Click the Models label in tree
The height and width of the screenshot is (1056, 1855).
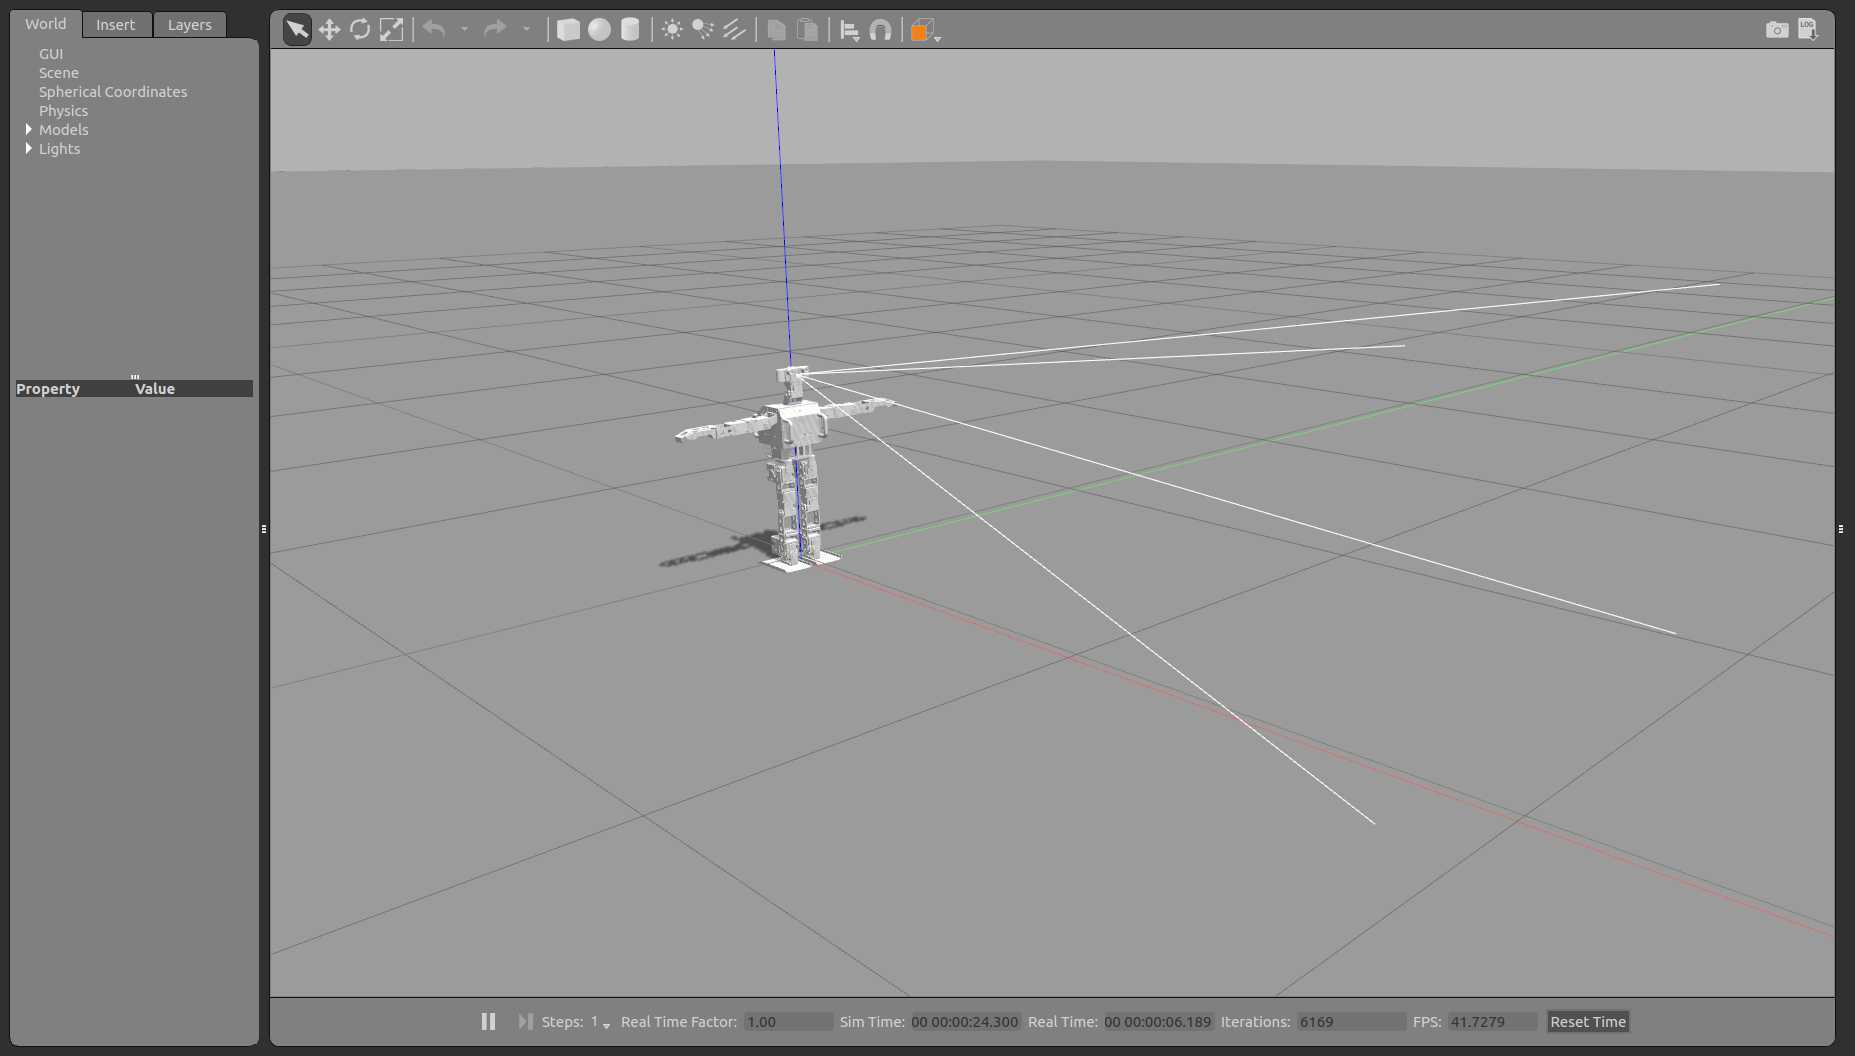point(64,130)
